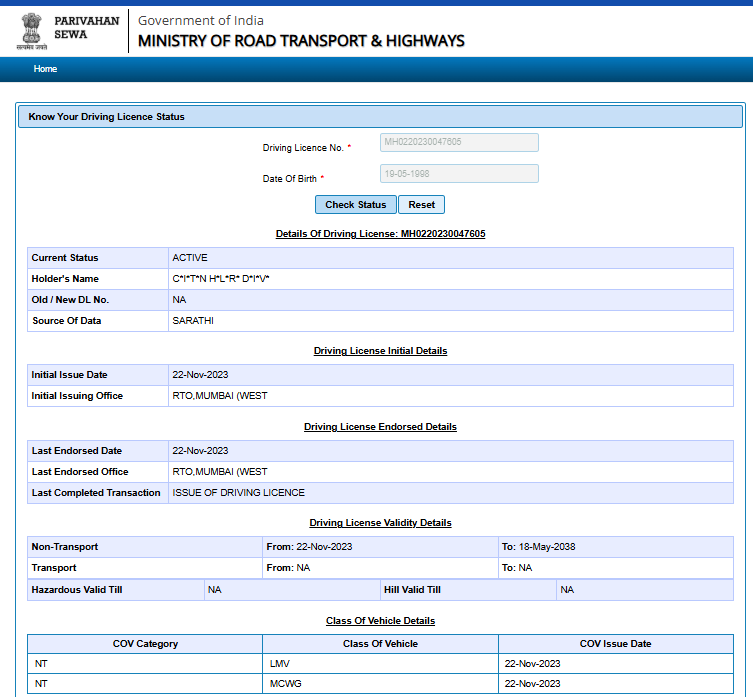Focus the Driving Licence No. input field
The height and width of the screenshot is (697, 753).
[459, 143]
